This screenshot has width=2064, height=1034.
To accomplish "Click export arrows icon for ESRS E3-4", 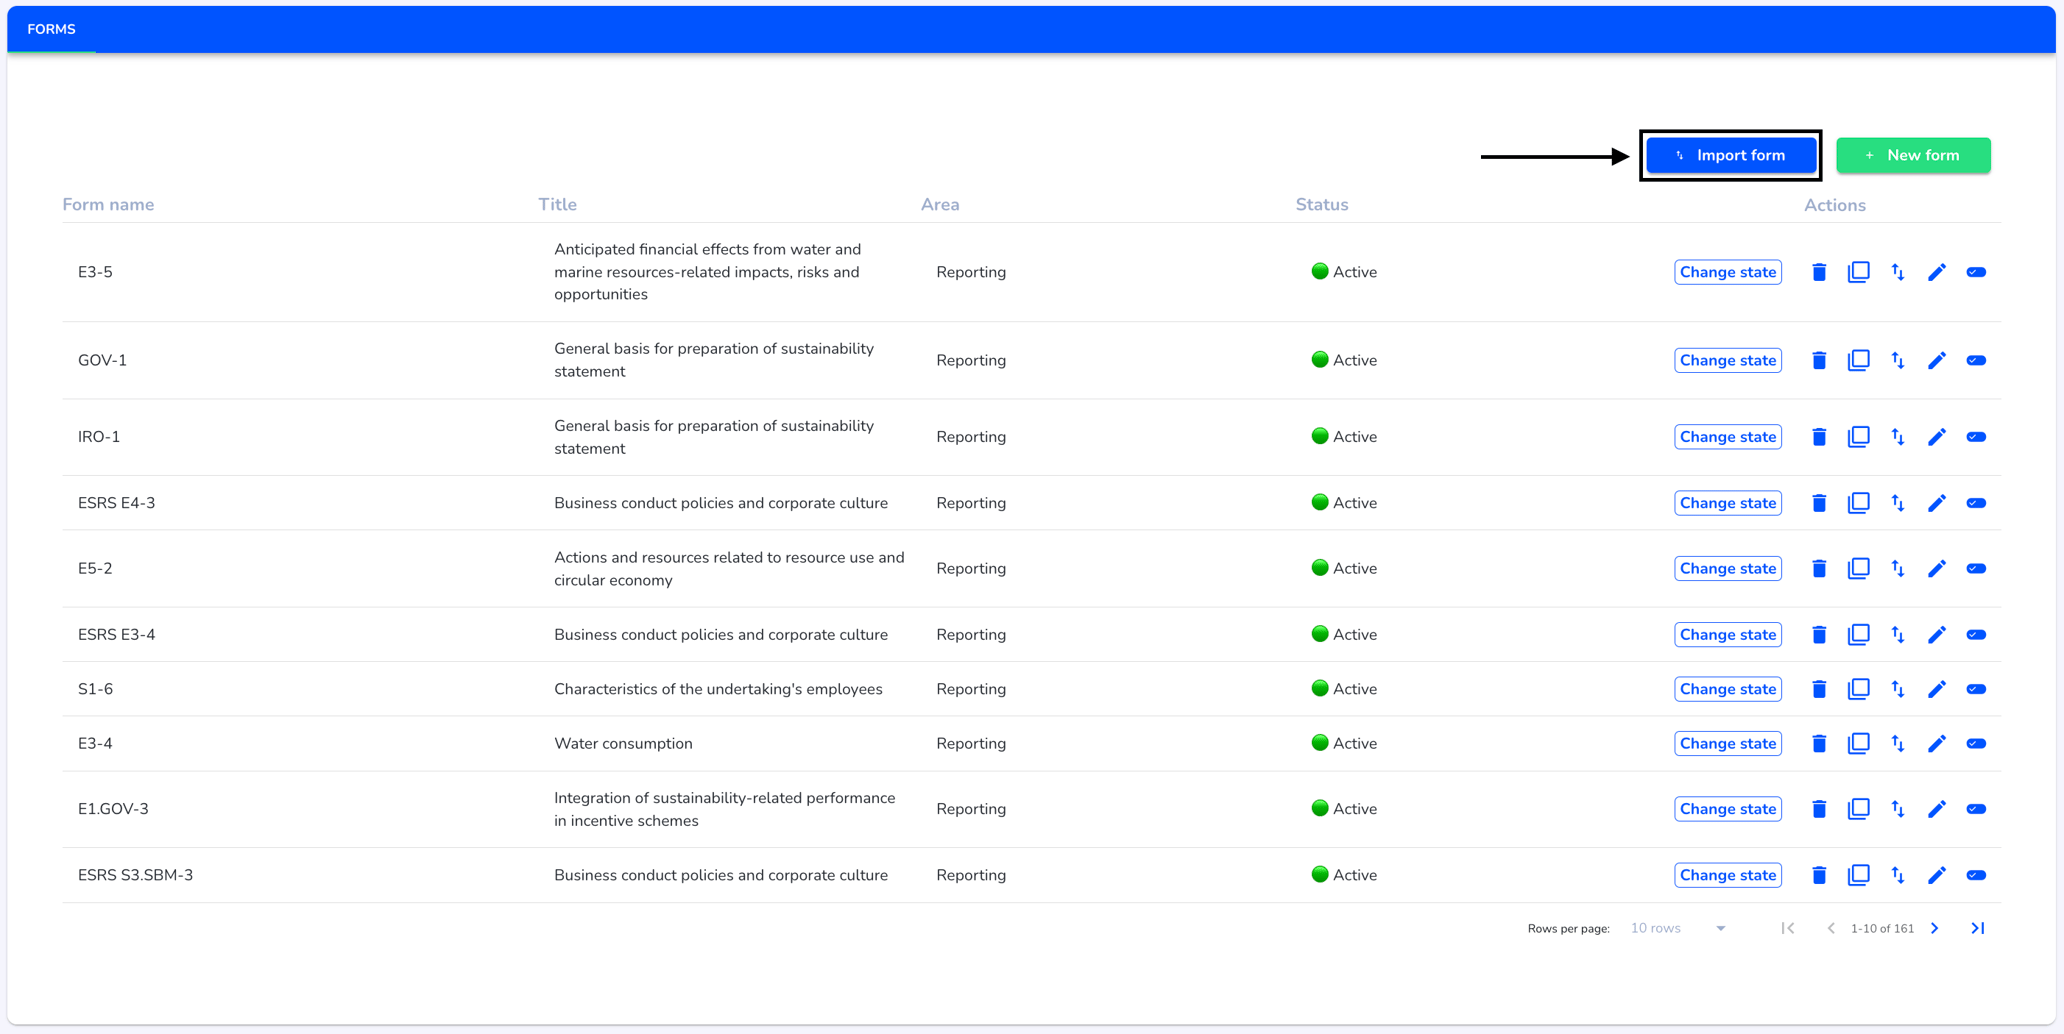I will (x=1898, y=635).
